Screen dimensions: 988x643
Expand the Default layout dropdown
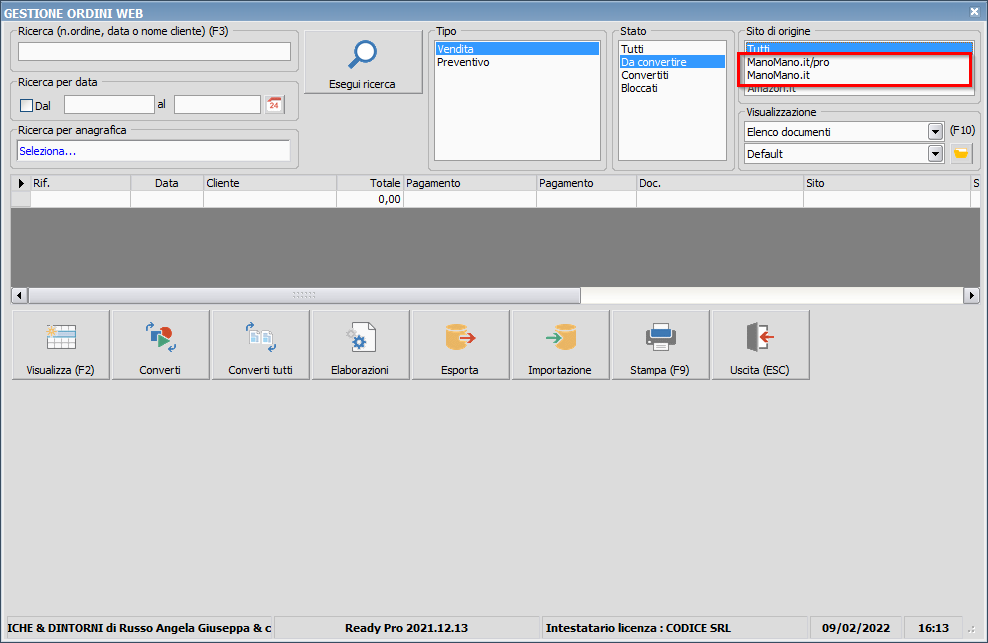pos(935,154)
